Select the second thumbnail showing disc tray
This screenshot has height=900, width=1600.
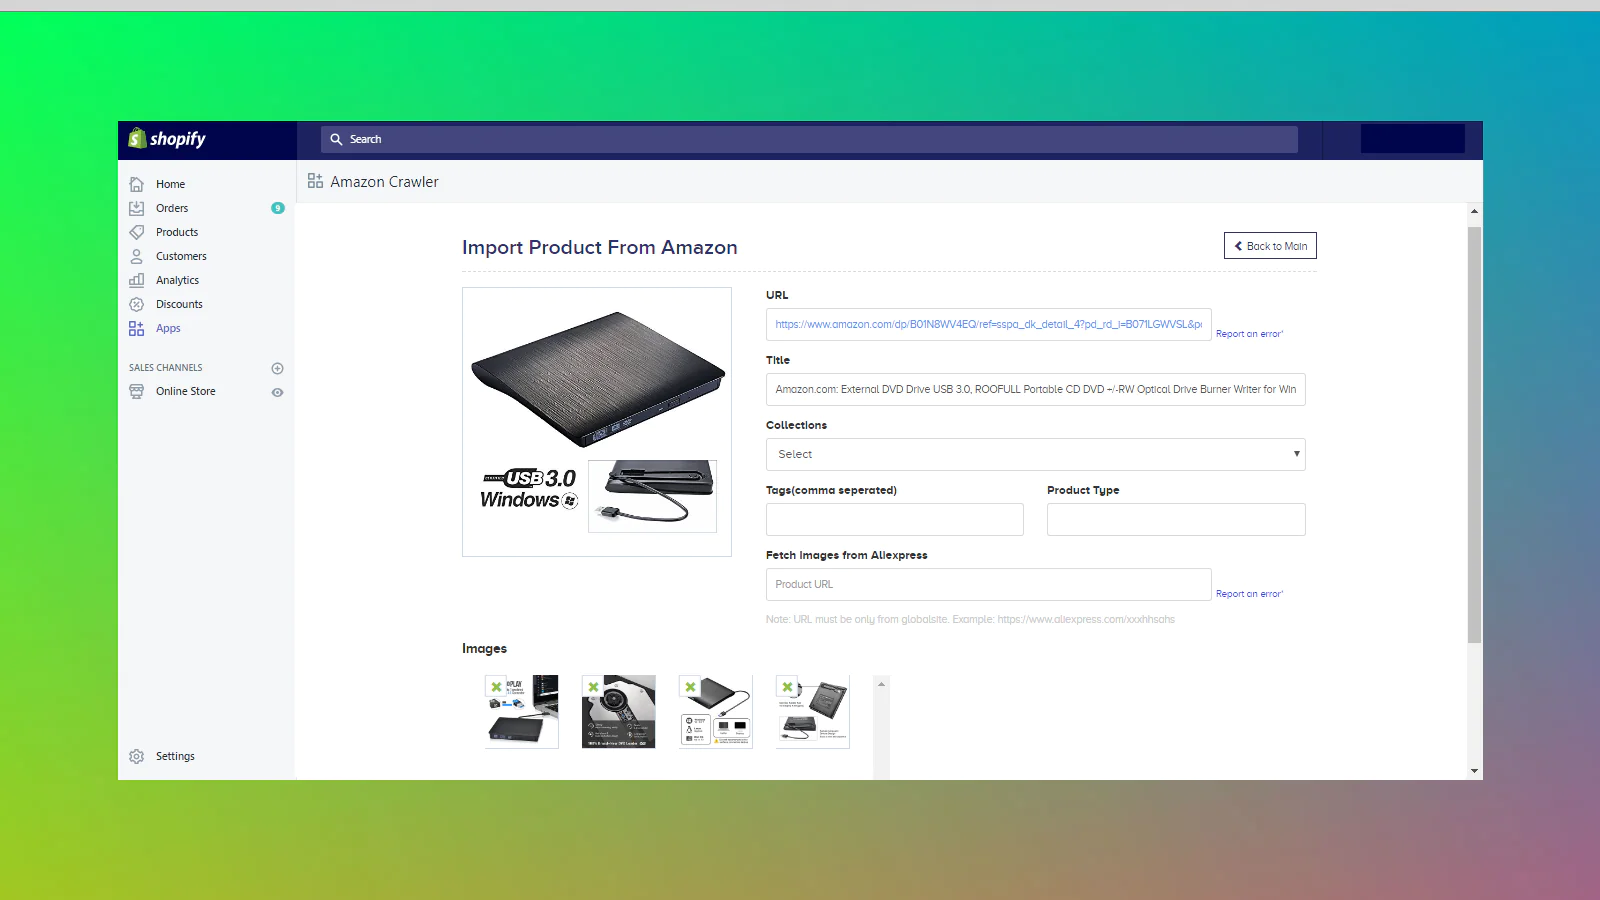[x=619, y=711]
